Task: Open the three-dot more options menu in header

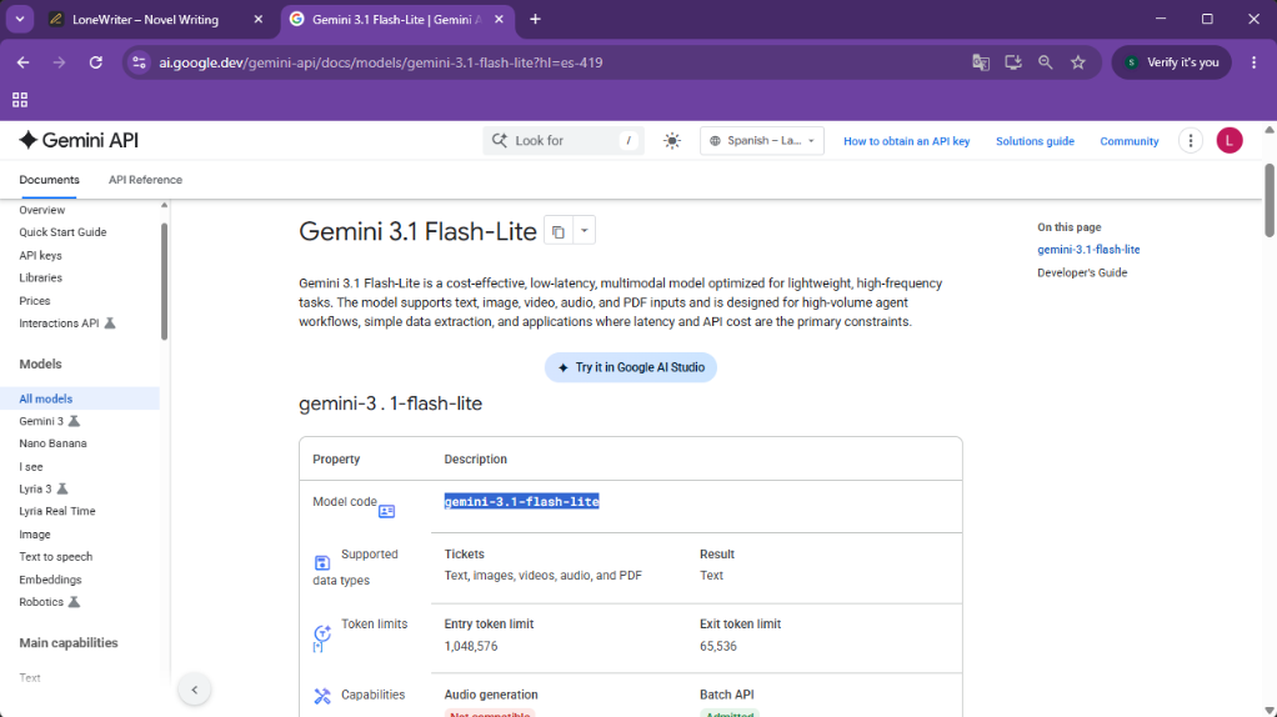Action: point(1190,141)
